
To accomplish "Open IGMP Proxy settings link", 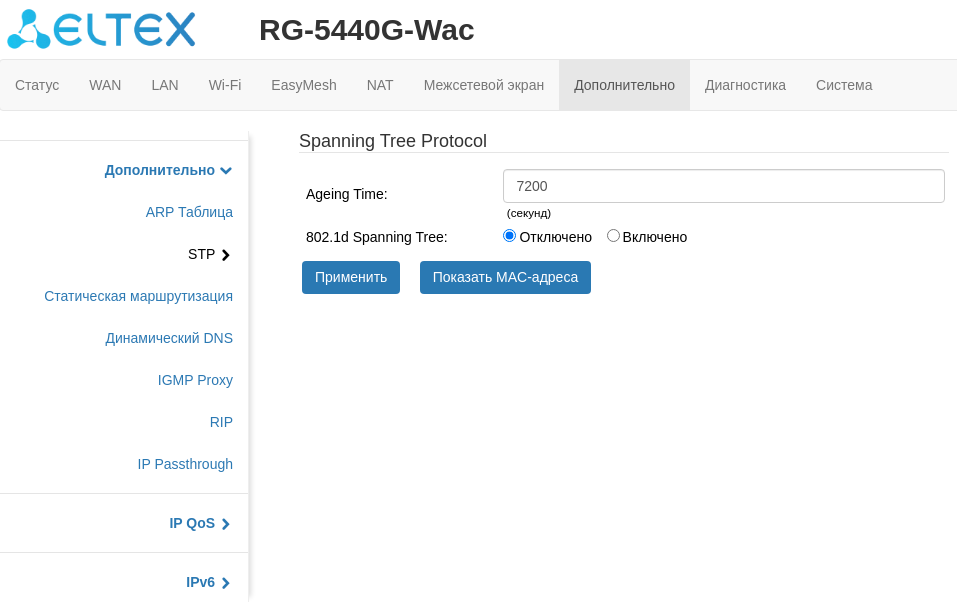I will [195, 380].
